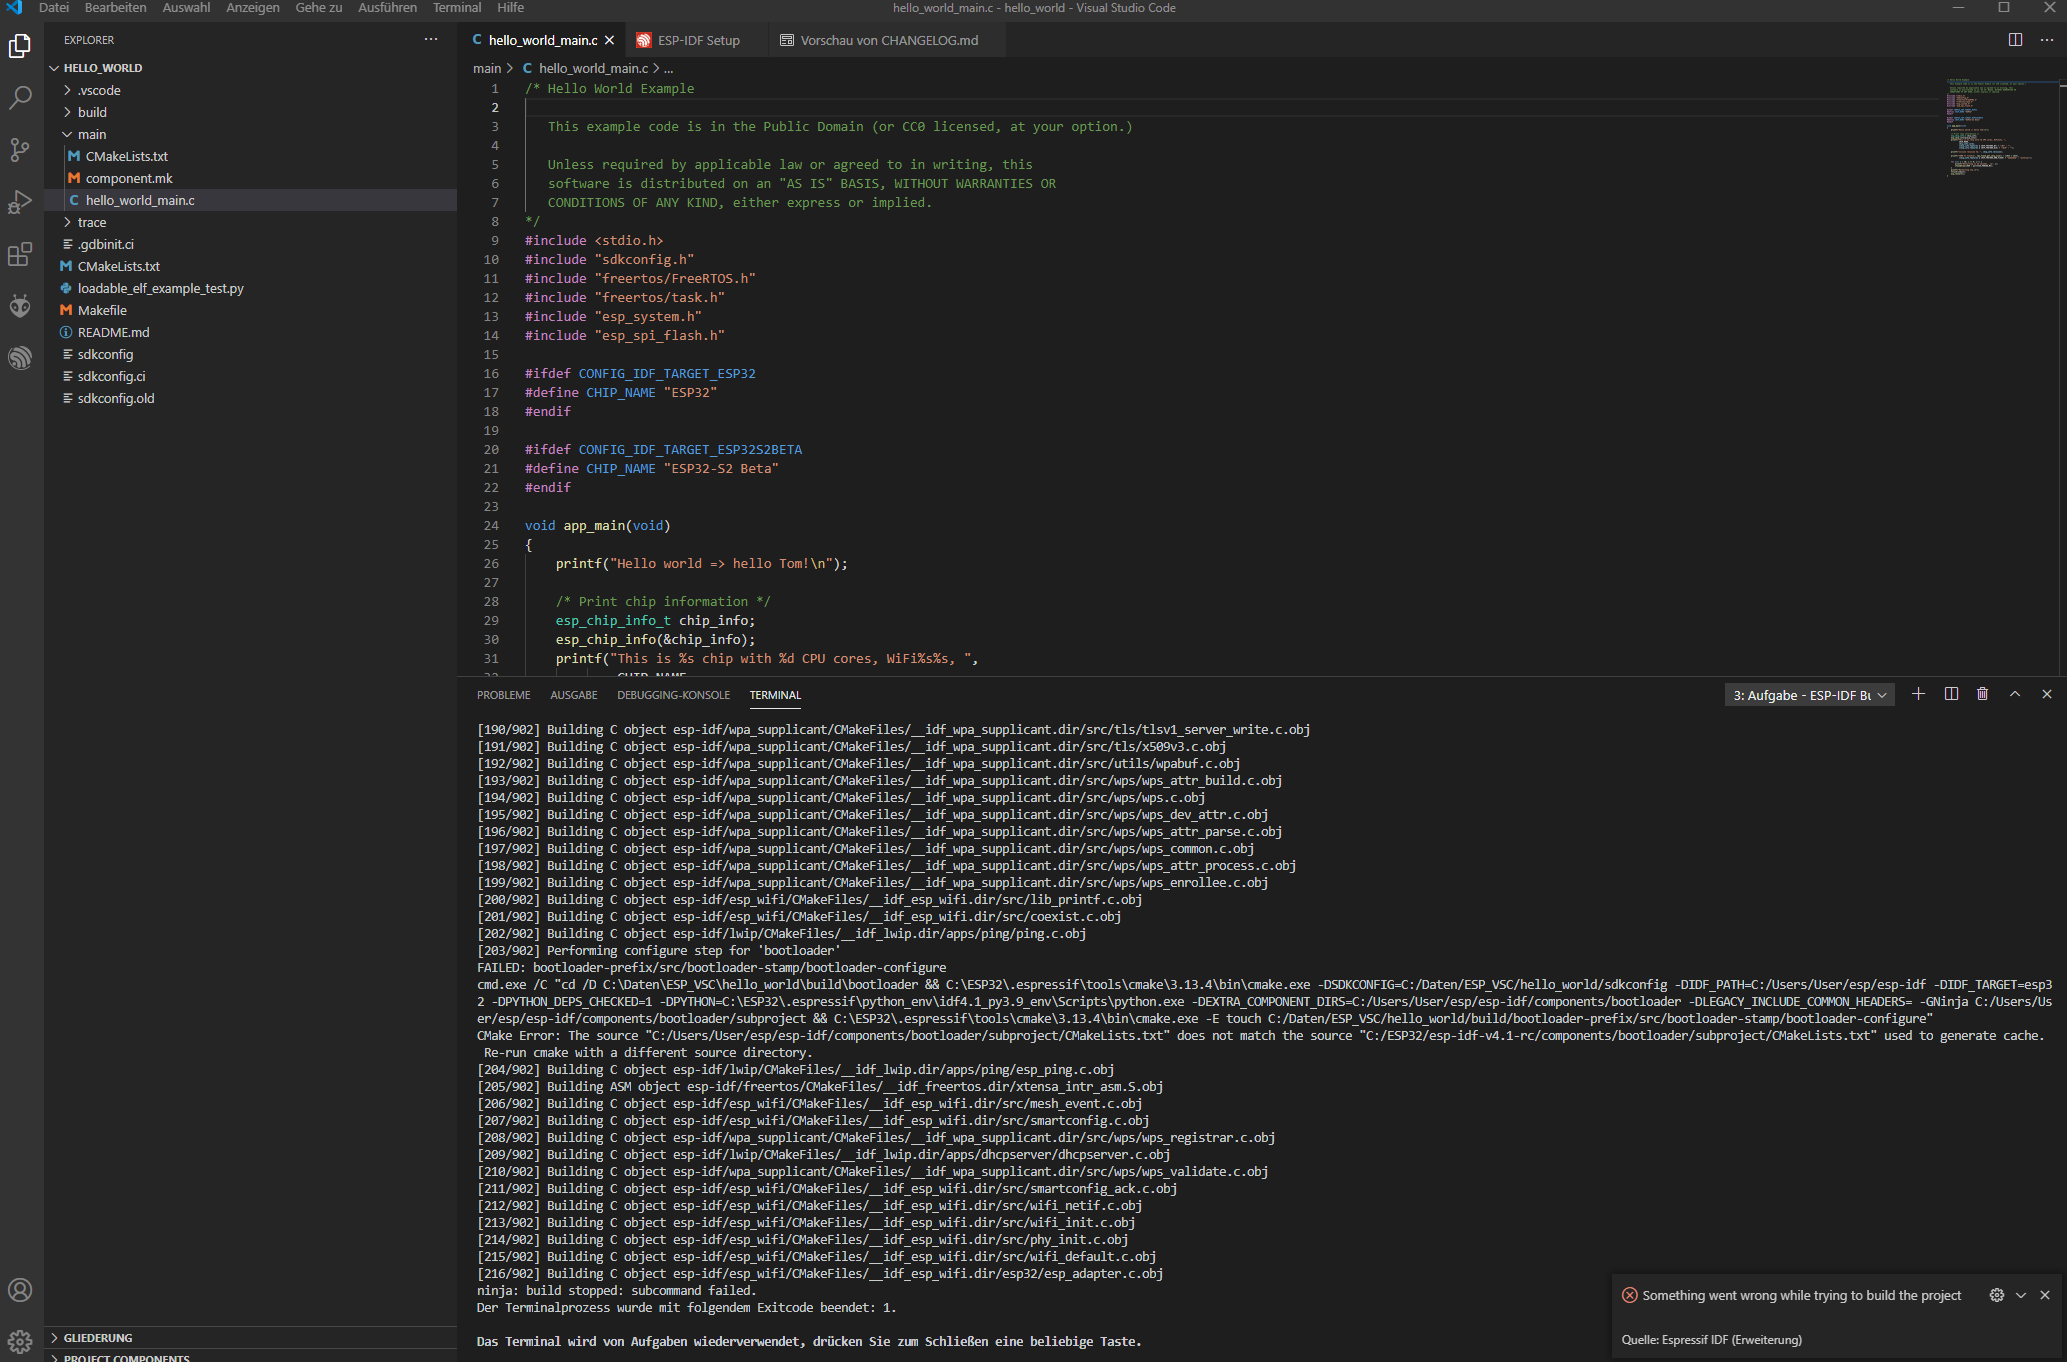Open the Anzeigen menu
2067x1362 pixels.
tap(253, 8)
